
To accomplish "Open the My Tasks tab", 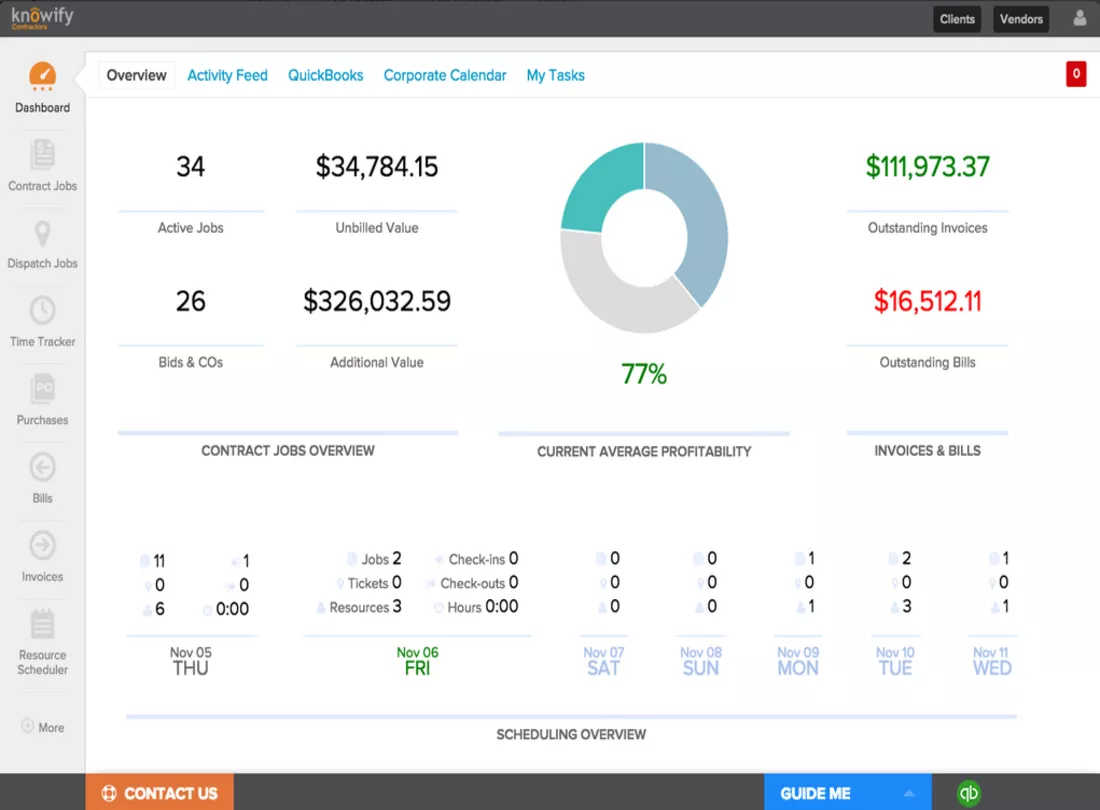I will tap(556, 75).
